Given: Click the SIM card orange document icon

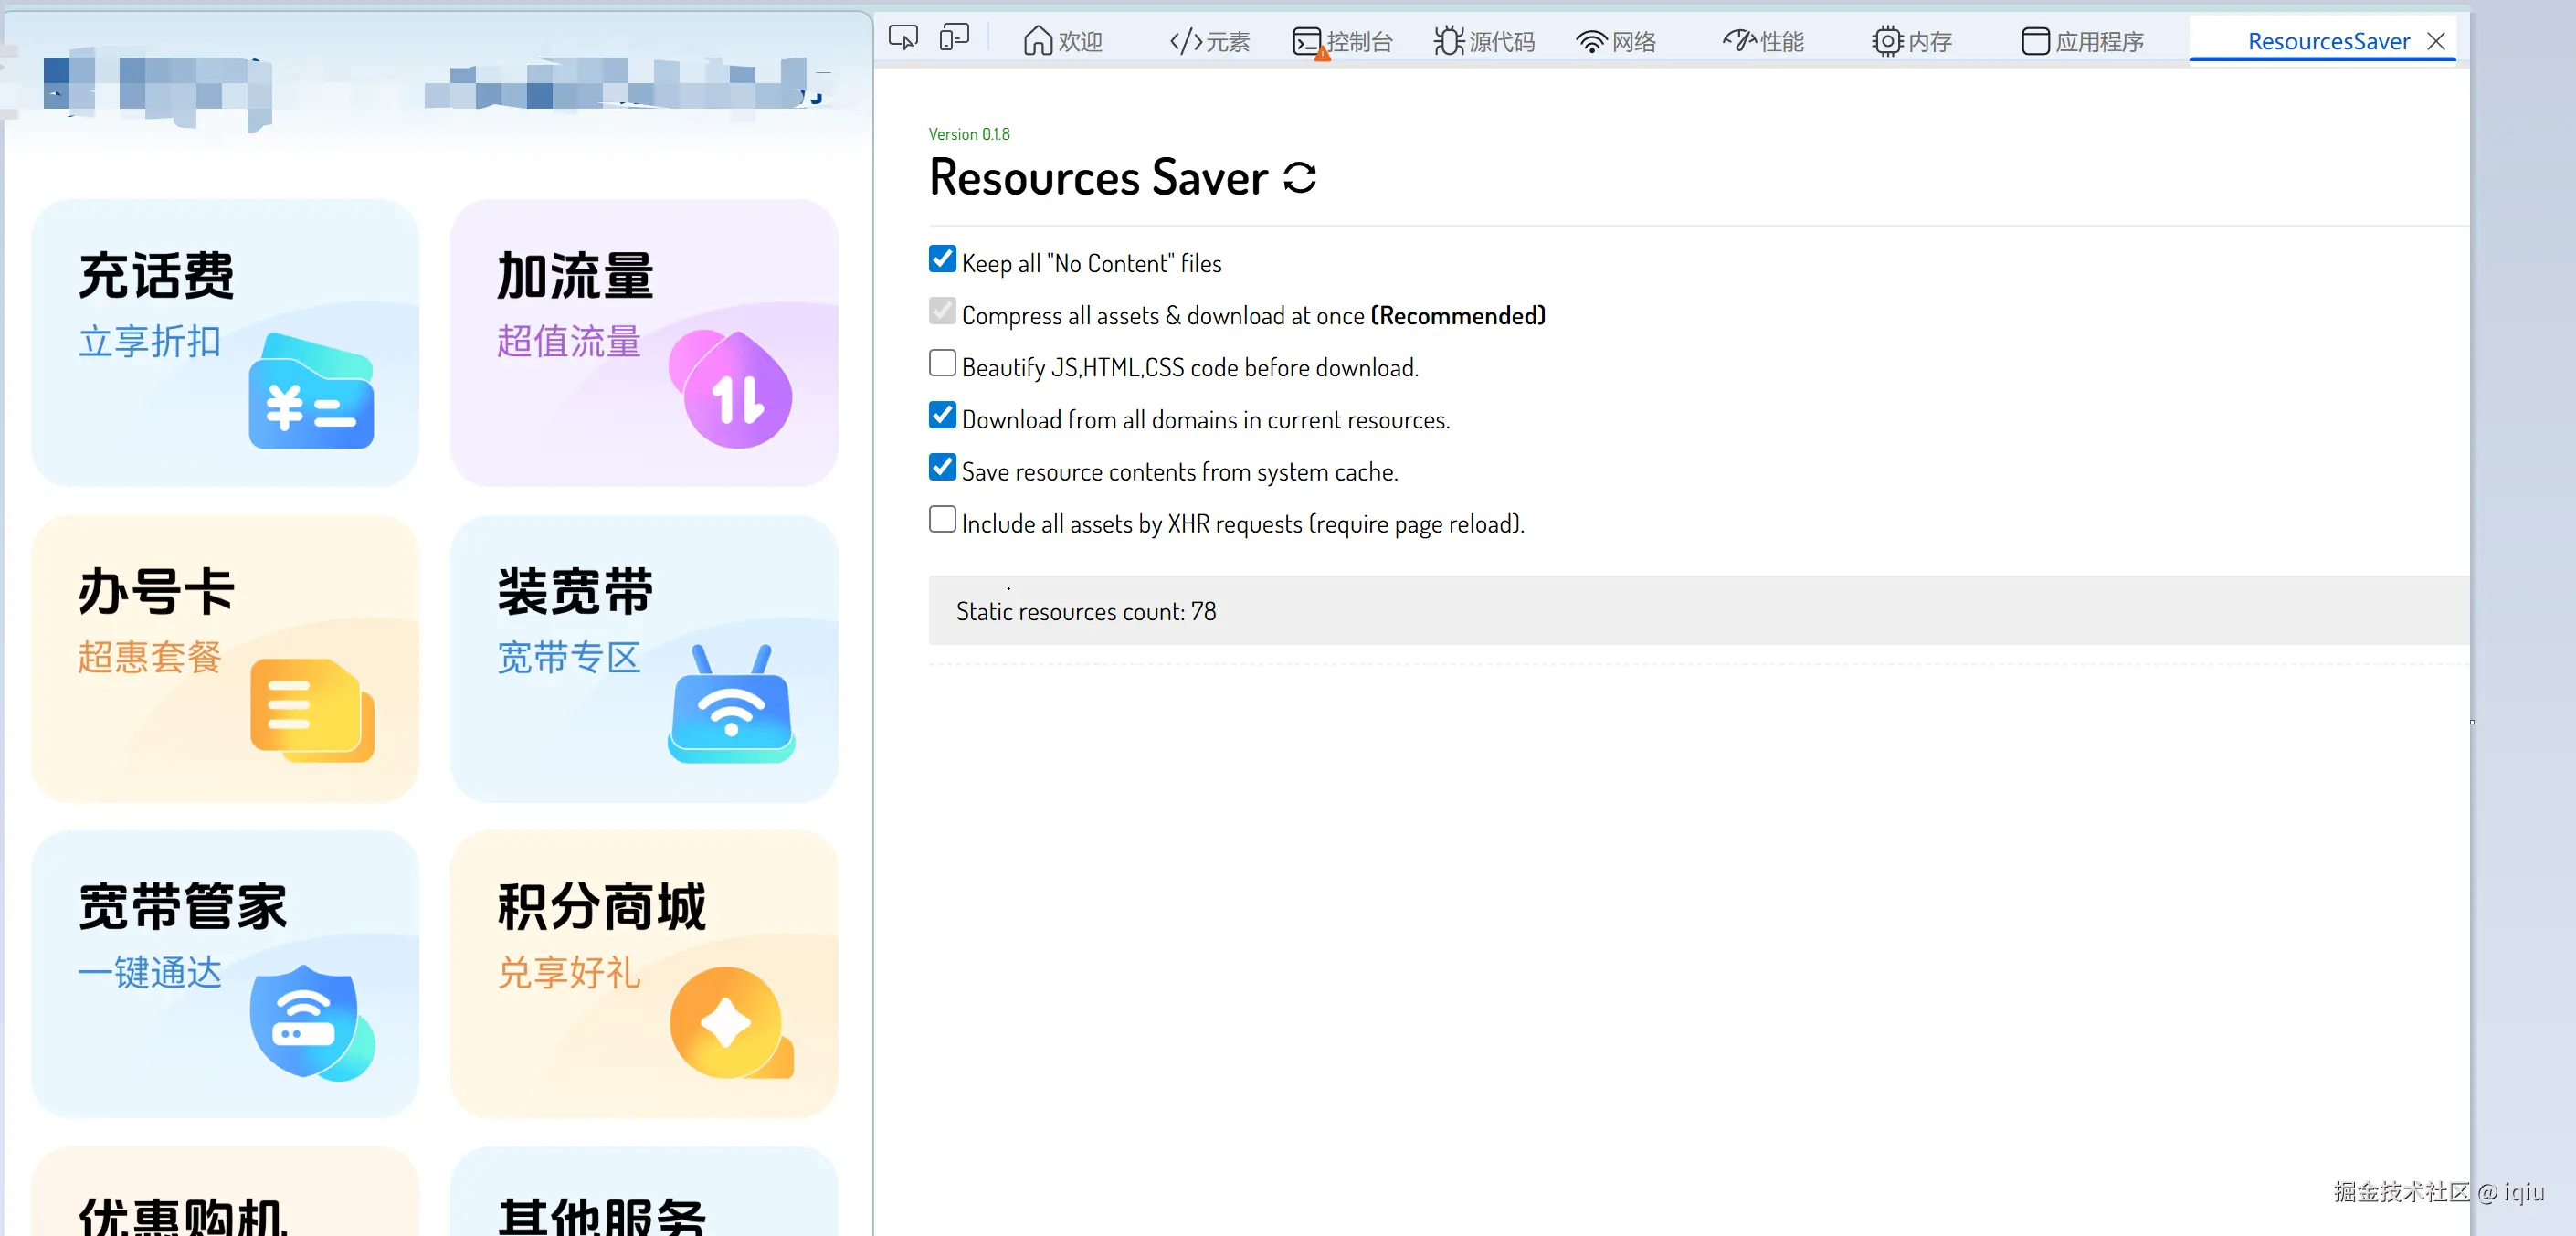Looking at the screenshot, I should click(311, 709).
